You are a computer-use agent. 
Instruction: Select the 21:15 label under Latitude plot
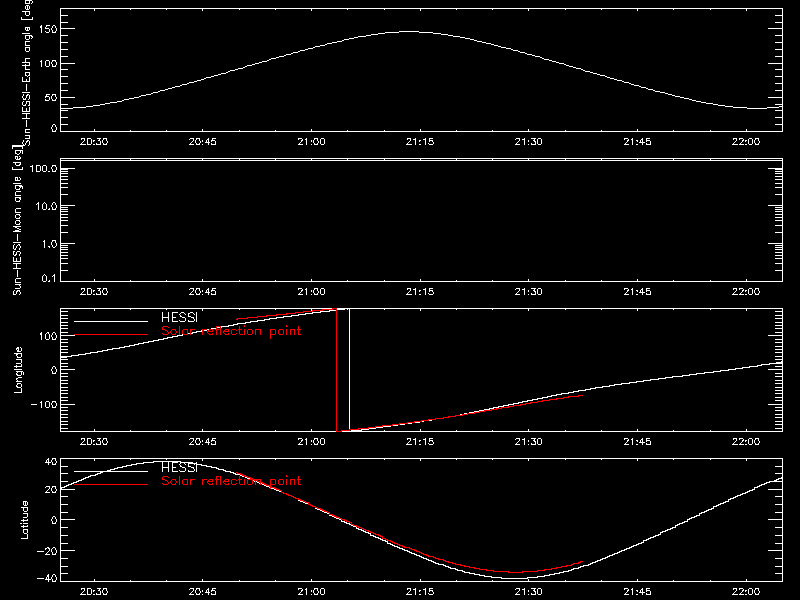[420, 592]
